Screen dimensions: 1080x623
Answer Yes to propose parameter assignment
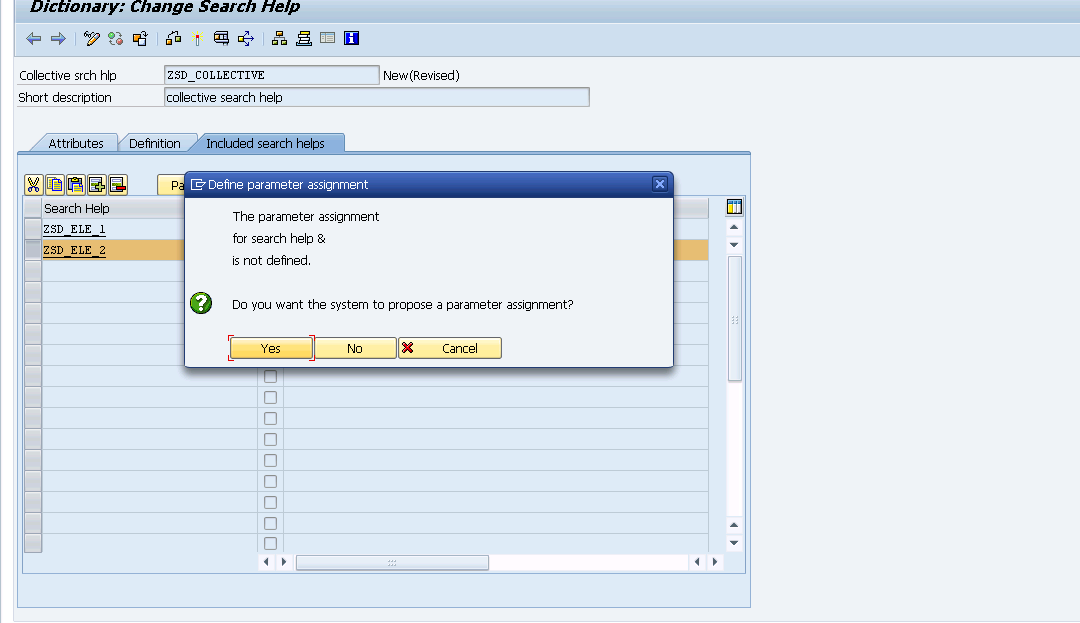point(270,348)
